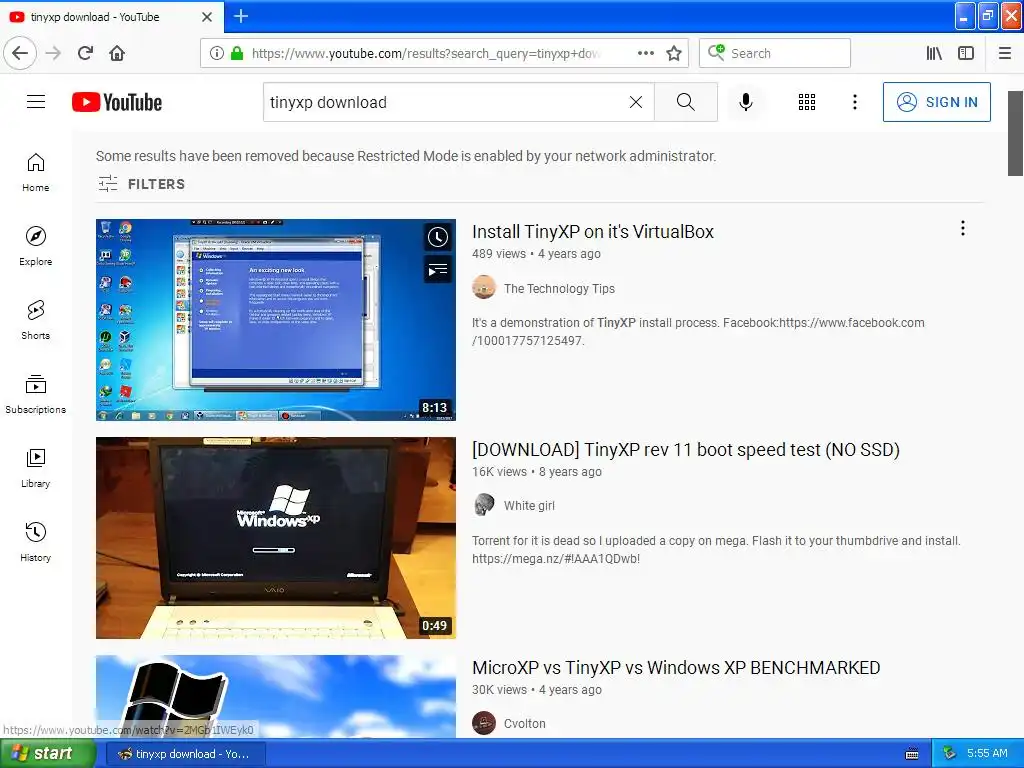The image size is (1024, 768).
Task: Visit the White girl channel
Action: (529, 505)
